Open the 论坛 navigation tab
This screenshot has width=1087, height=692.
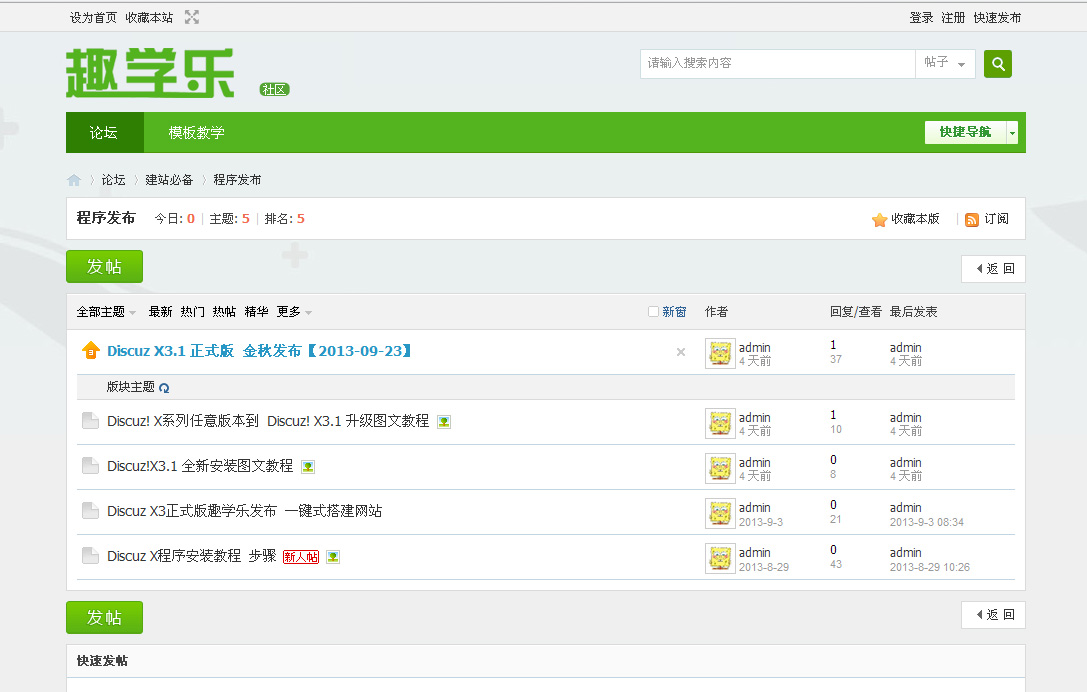point(104,132)
